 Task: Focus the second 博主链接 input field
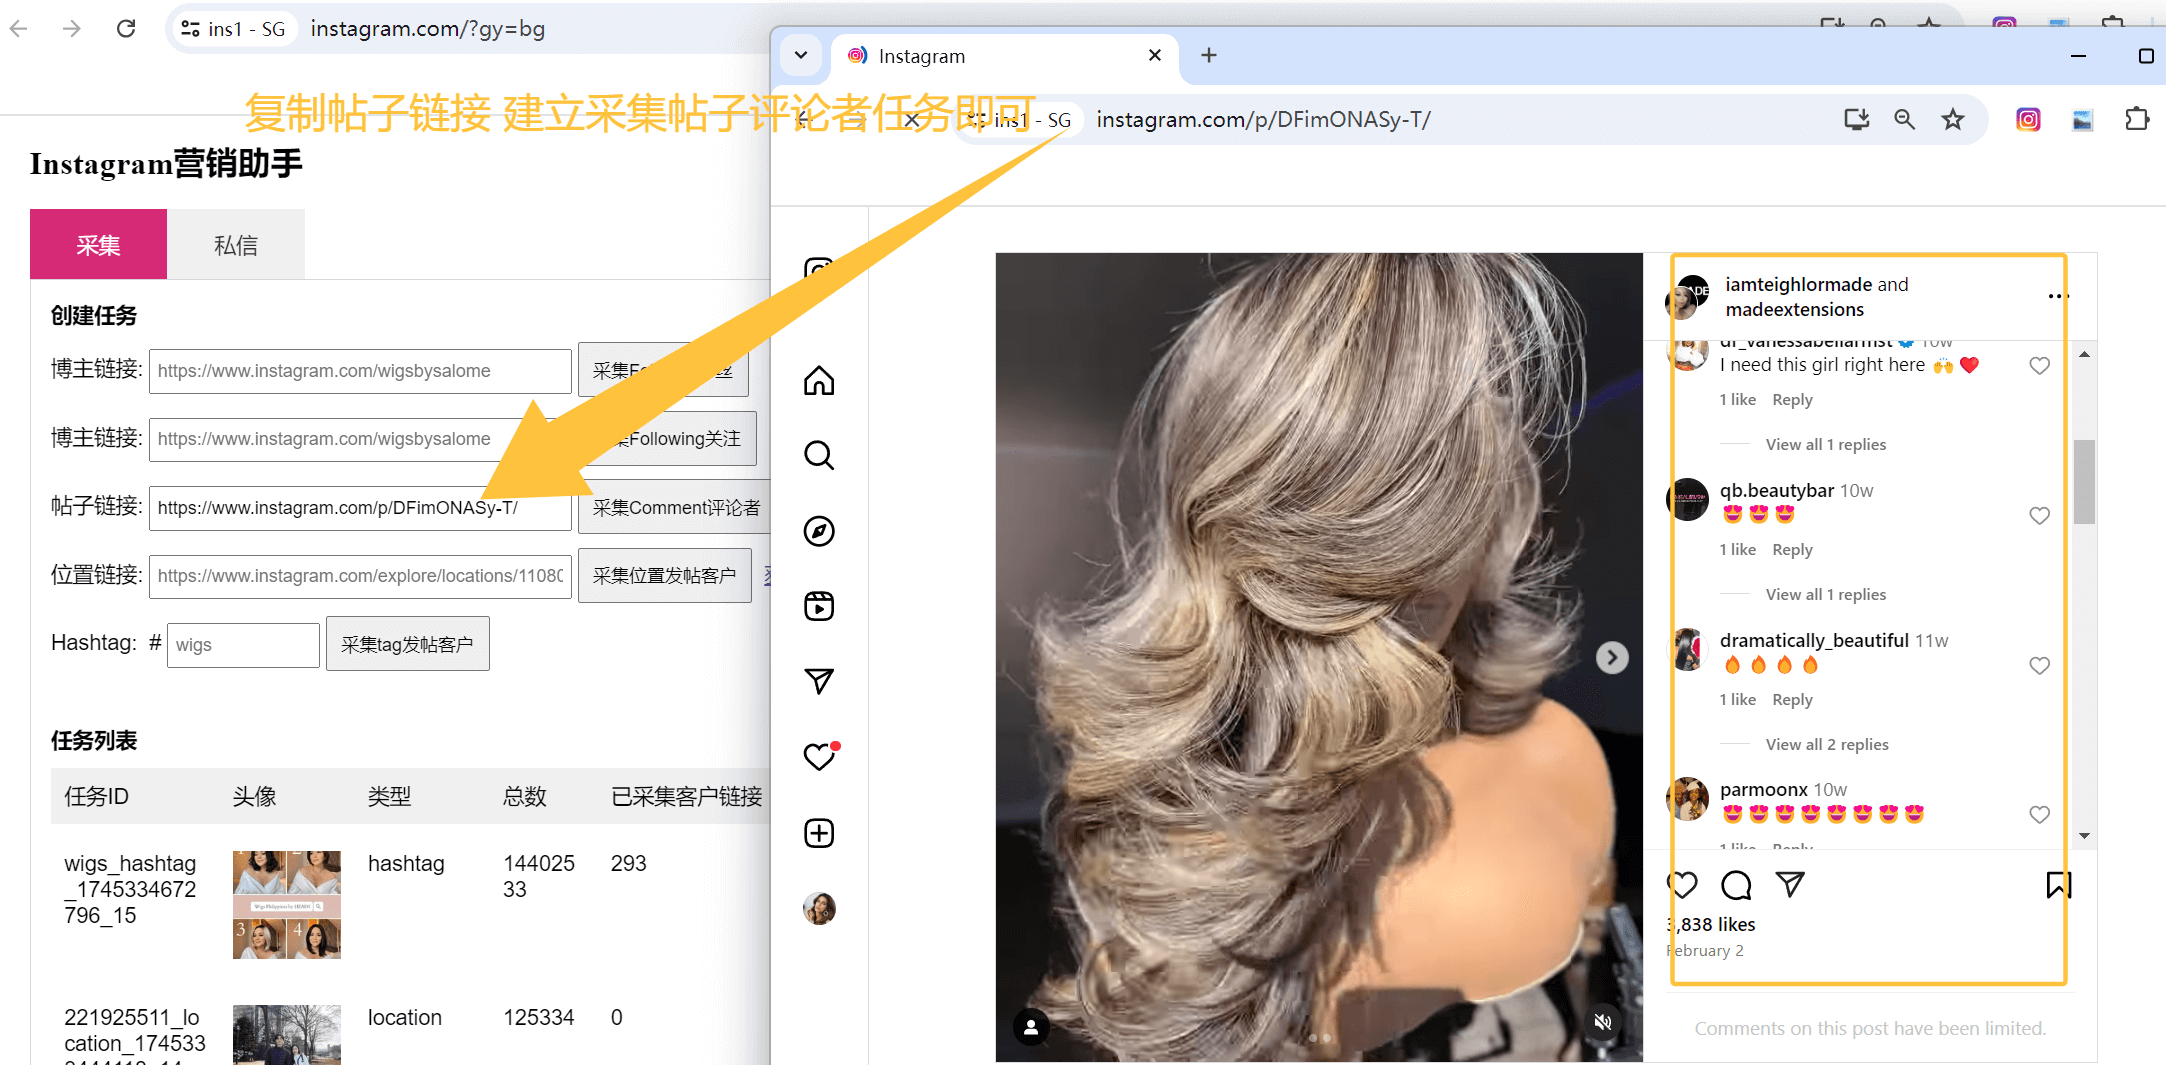click(360, 439)
